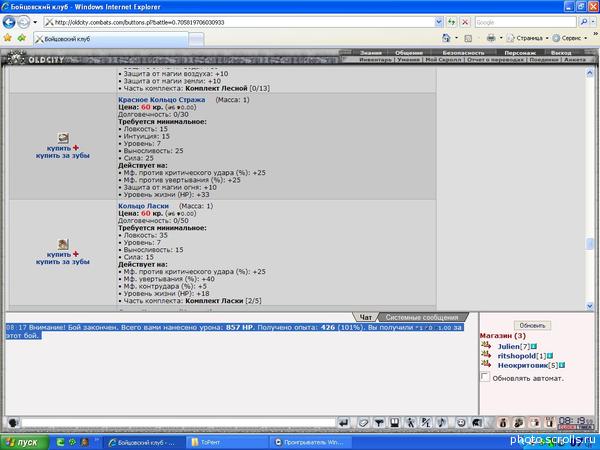Click the red Stop loading icon
The image size is (600, 450).
tap(465, 22)
